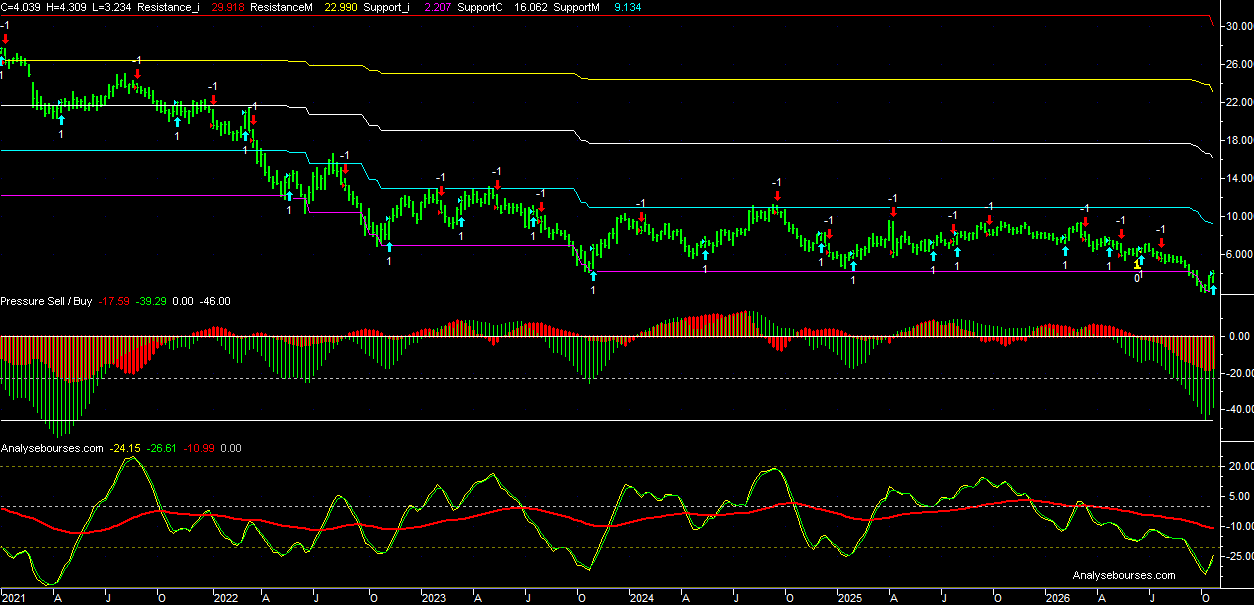This screenshot has width=1254, height=605.
Task: Select the SupportC label in header
Action: pyautogui.click(x=480, y=7)
